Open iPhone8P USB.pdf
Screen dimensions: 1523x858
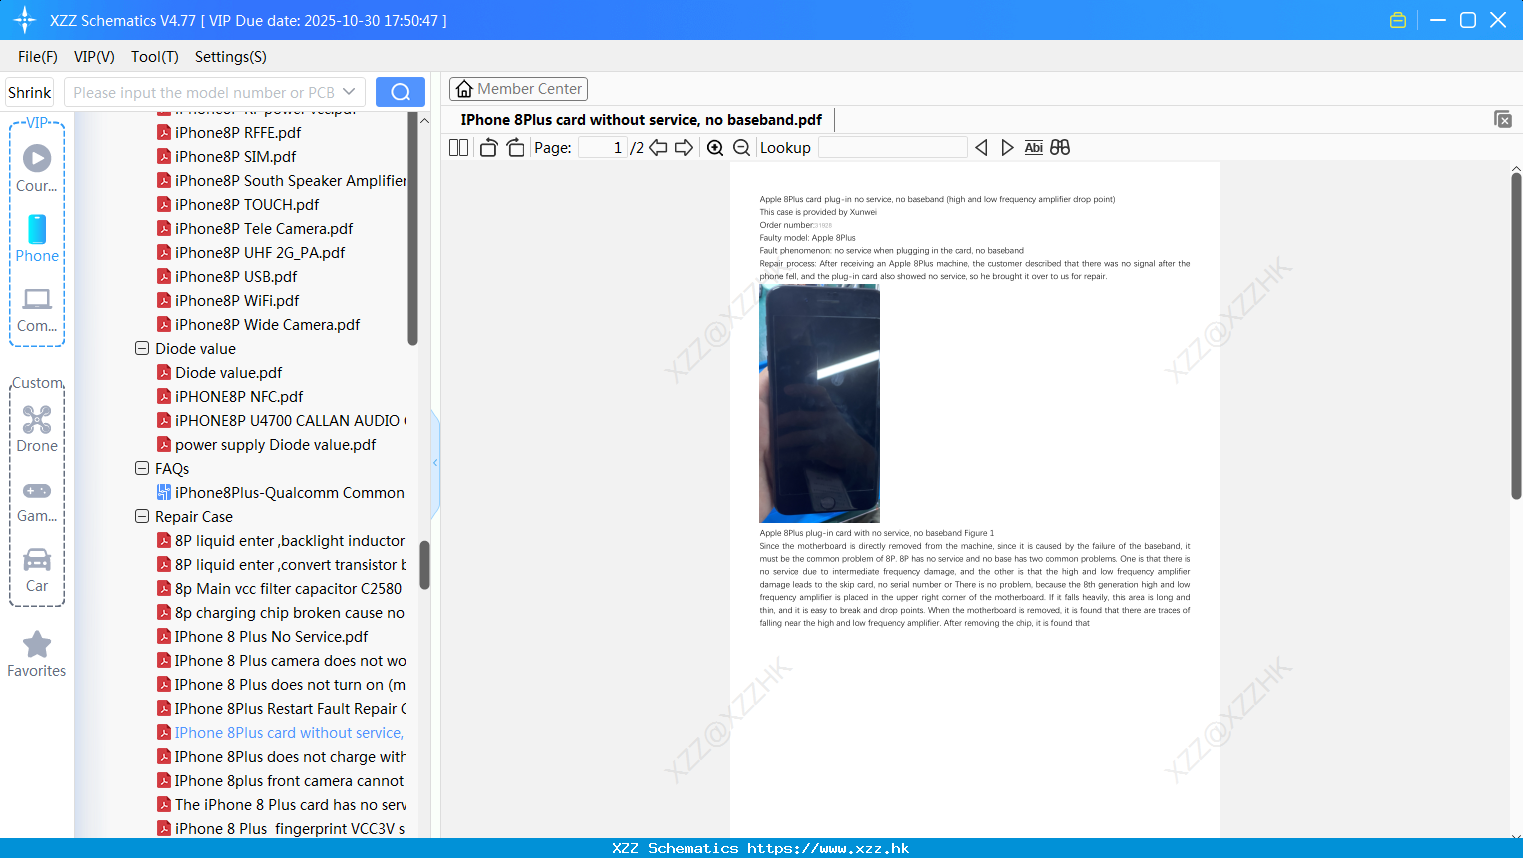tap(236, 276)
